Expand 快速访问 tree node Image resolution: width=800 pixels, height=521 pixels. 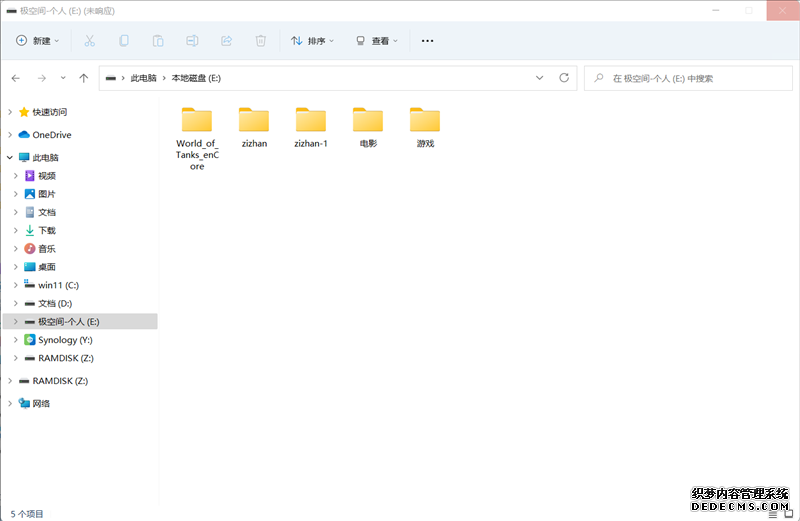(x=10, y=112)
